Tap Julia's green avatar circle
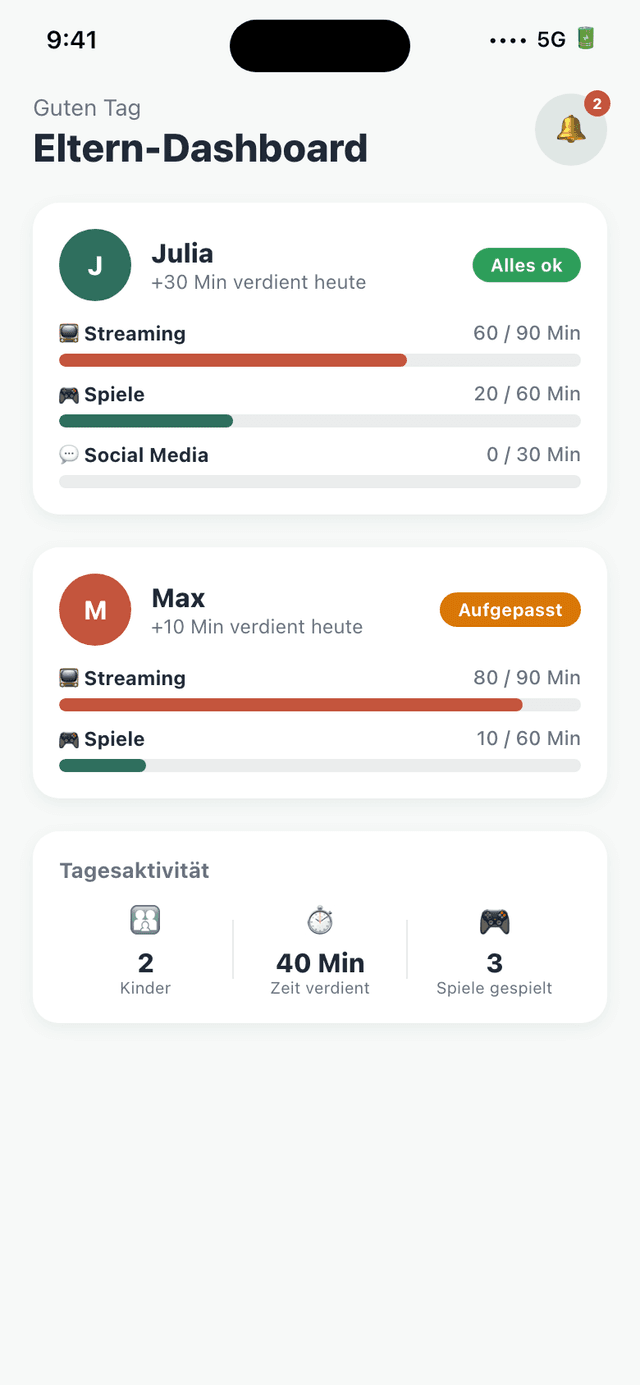This screenshot has height=1385, width=640. tap(95, 265)
